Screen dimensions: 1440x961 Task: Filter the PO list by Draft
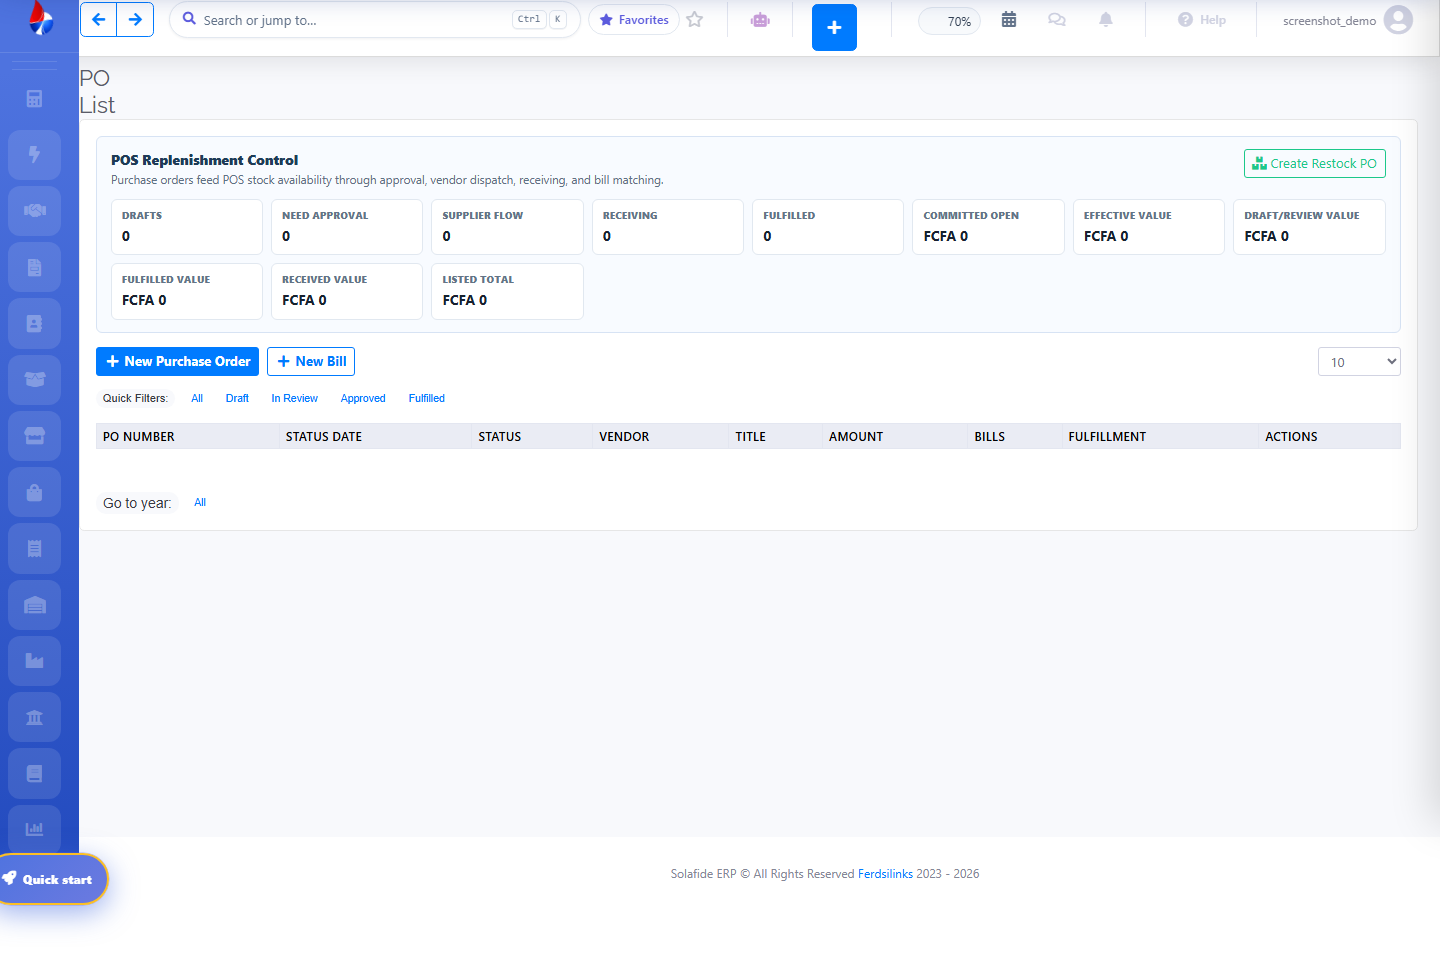[x=237, y=398]
